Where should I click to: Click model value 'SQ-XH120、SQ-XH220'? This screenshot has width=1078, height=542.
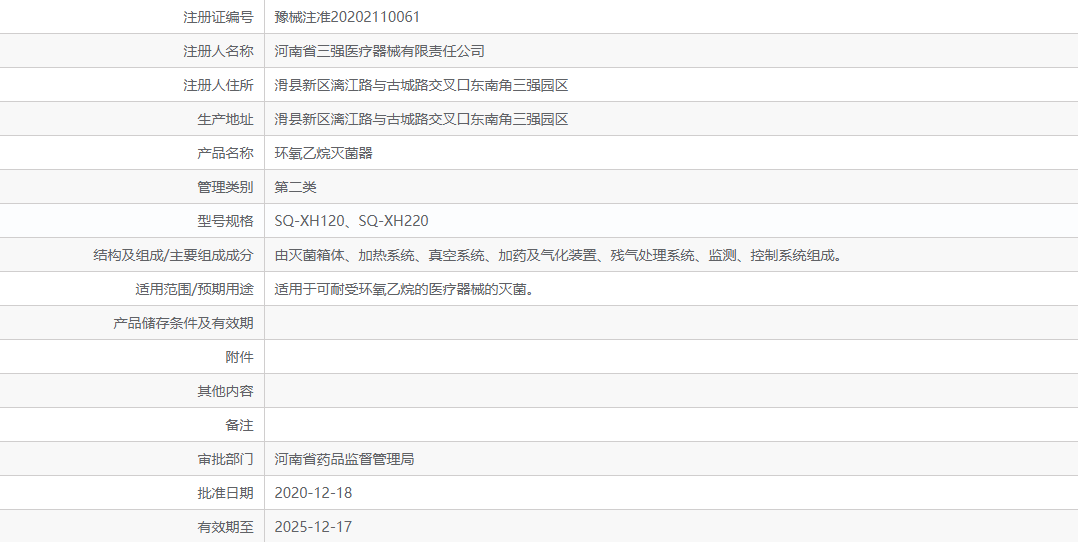pyautogui.click(x=351, y=221)
